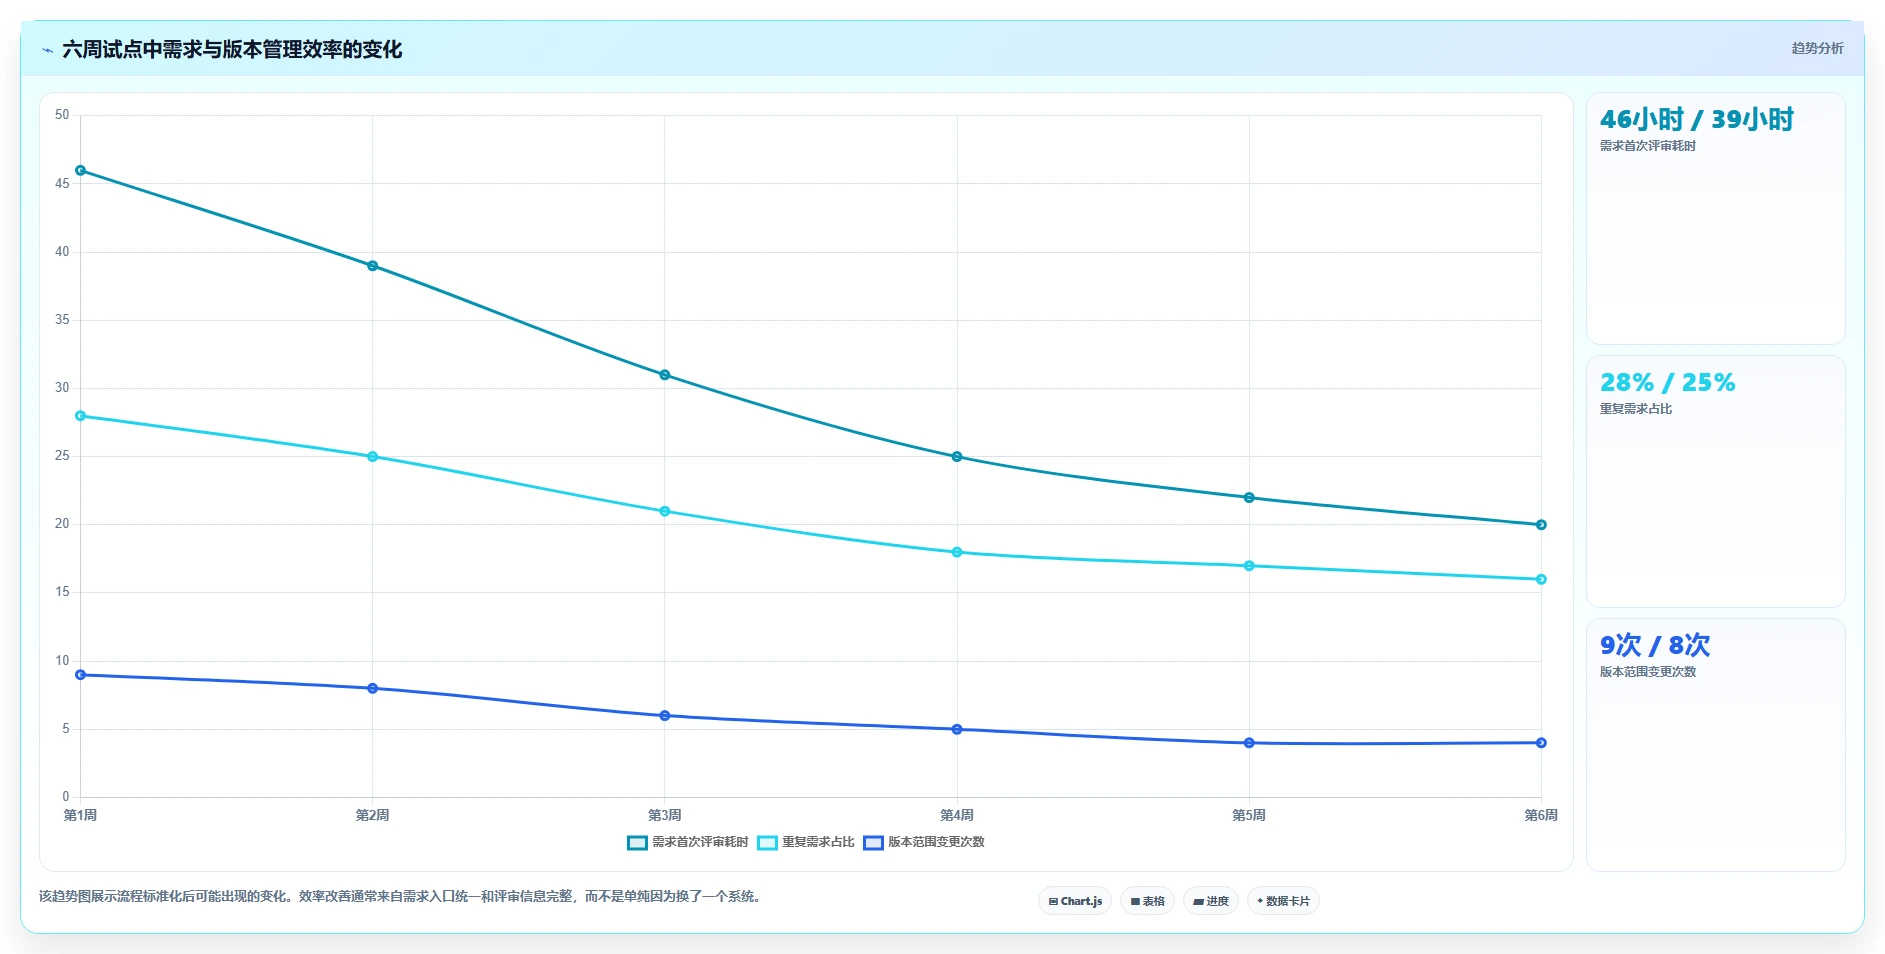Toggle the 需求首次评审耗时 legend item
The width and height of the screenshot is (1885, 954).
coord(688,842)
